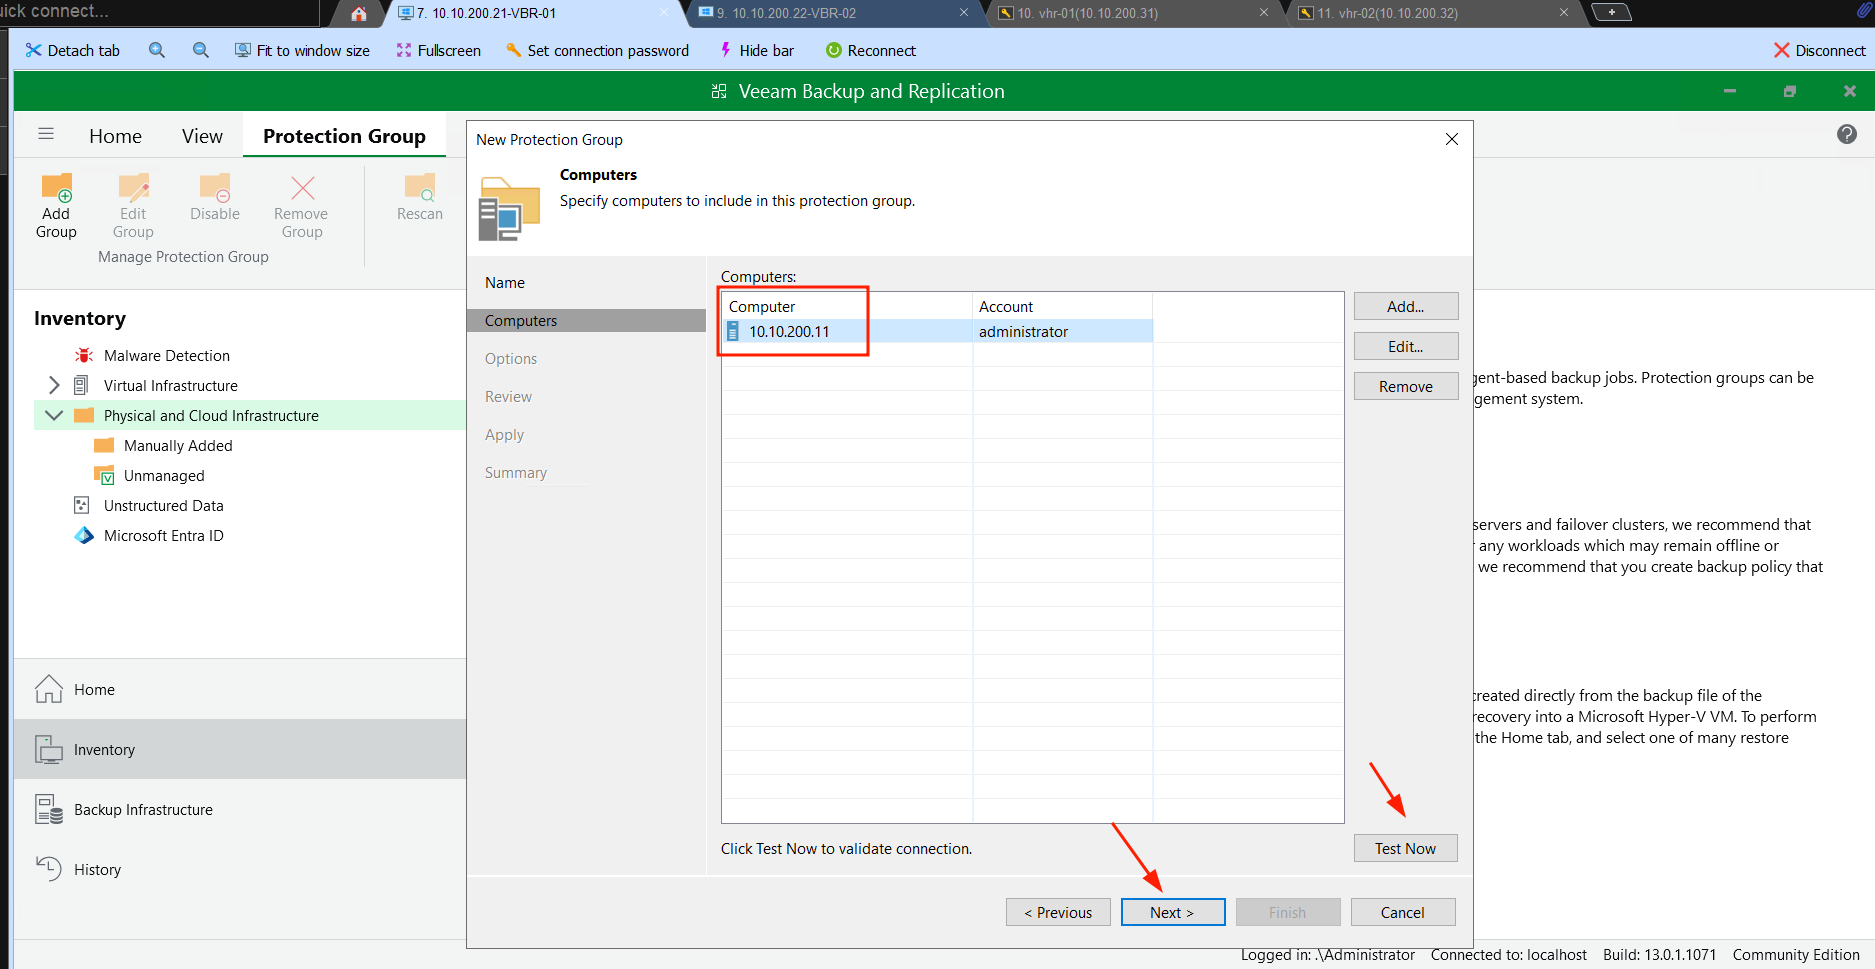Click the Edit Group ribbon icon

[133, 187]
